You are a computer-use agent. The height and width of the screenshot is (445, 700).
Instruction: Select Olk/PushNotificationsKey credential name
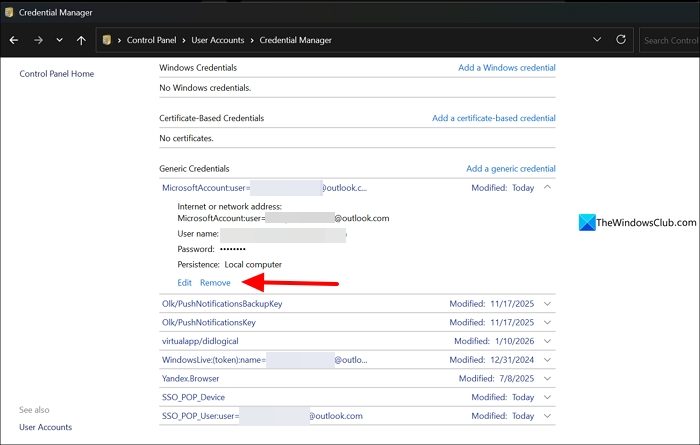click(208, 322)
